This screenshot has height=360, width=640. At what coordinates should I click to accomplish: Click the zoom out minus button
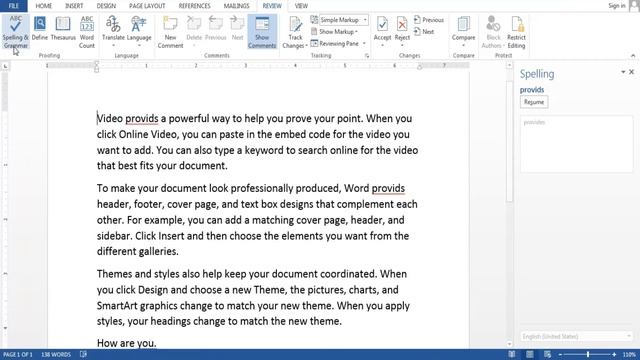560,355
